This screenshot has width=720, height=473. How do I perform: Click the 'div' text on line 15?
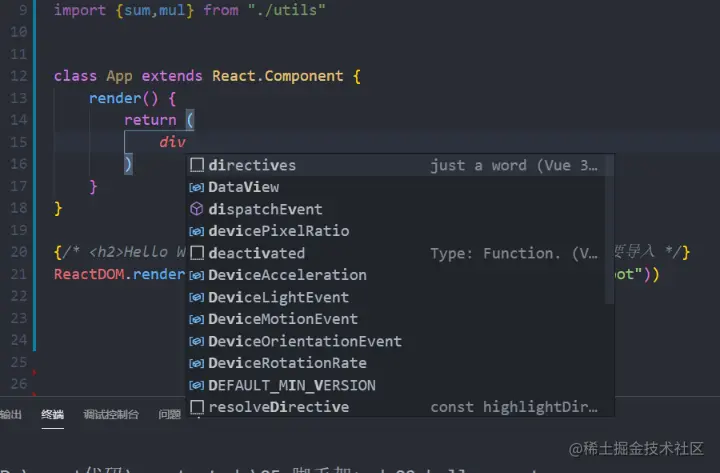[172, 142]
